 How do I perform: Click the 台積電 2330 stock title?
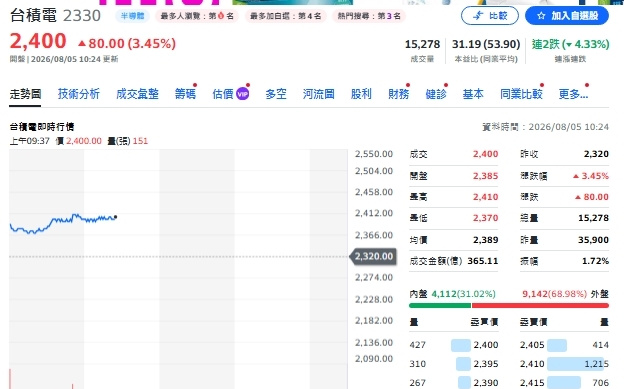point(55,16)
